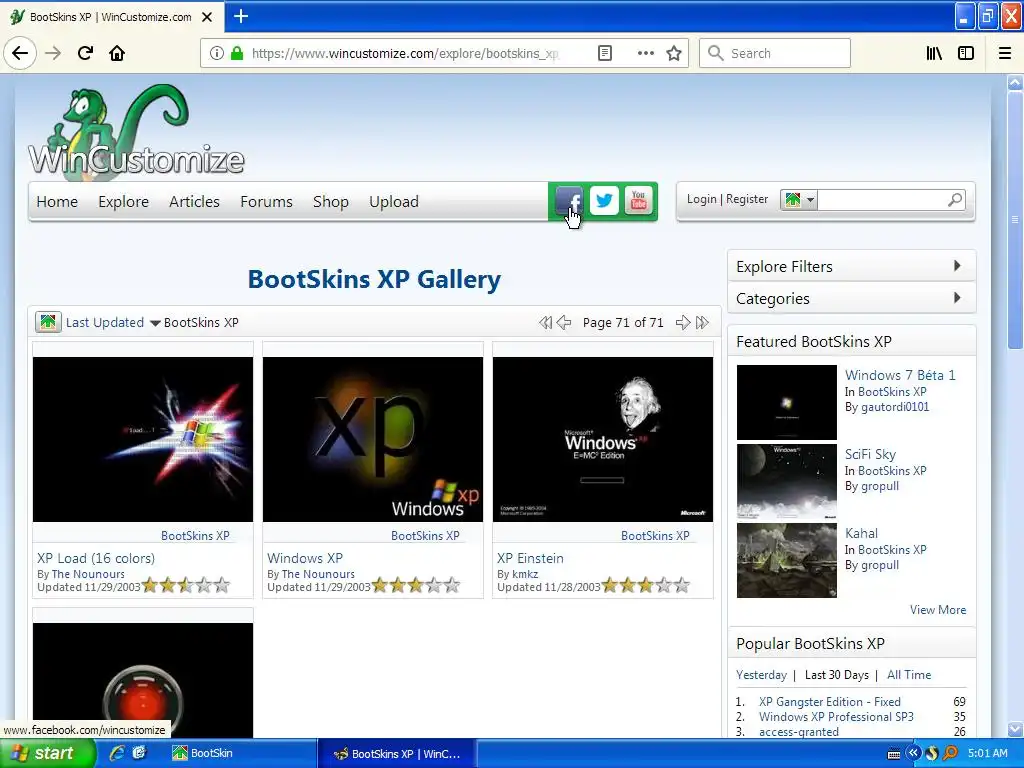The height and width of the screenshot is (768, 1024).
Task: Click the Login link
Action: pos(701,199)
